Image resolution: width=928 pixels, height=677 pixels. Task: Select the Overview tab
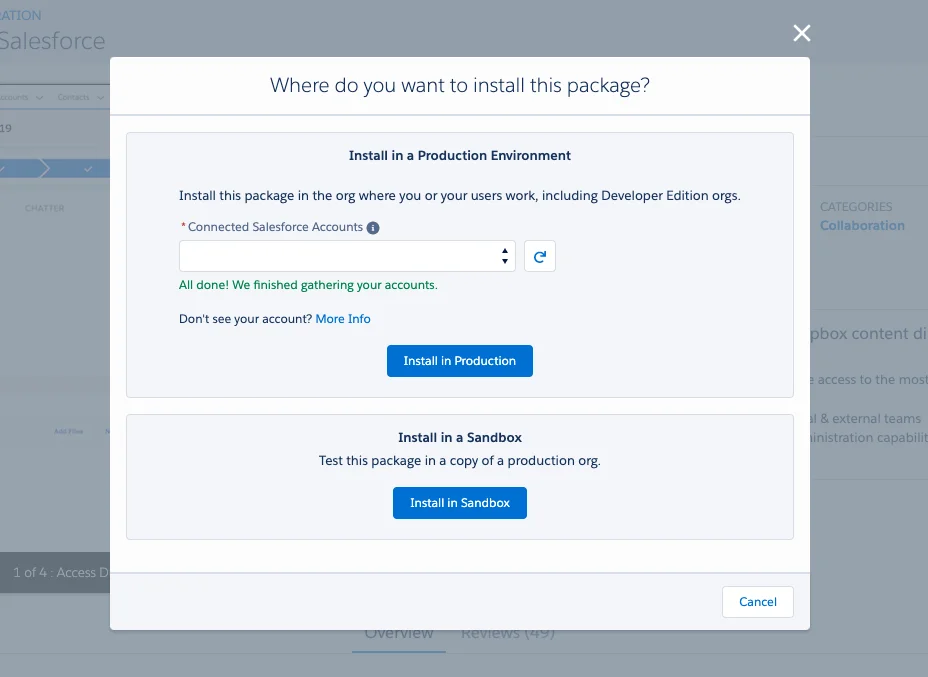click(x=398, y=632)
